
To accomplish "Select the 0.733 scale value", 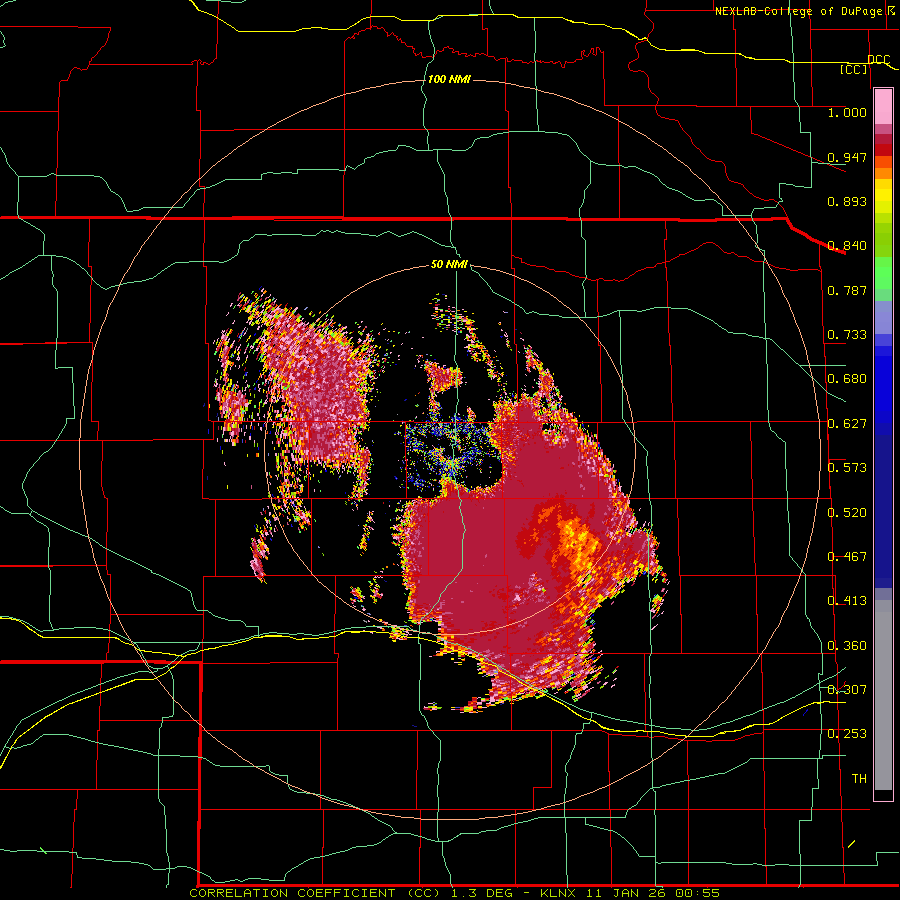I will tap(847, 335).
